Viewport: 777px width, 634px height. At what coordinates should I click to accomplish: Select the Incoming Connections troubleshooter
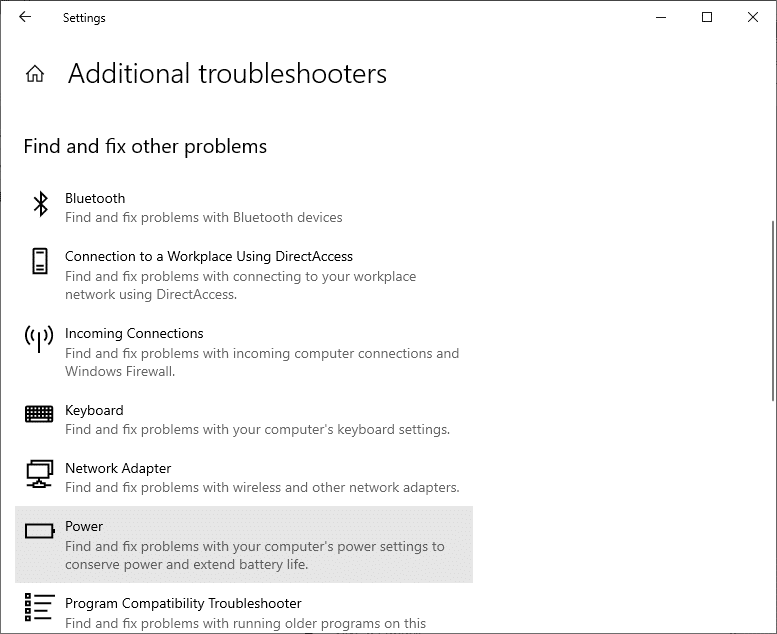134,333
